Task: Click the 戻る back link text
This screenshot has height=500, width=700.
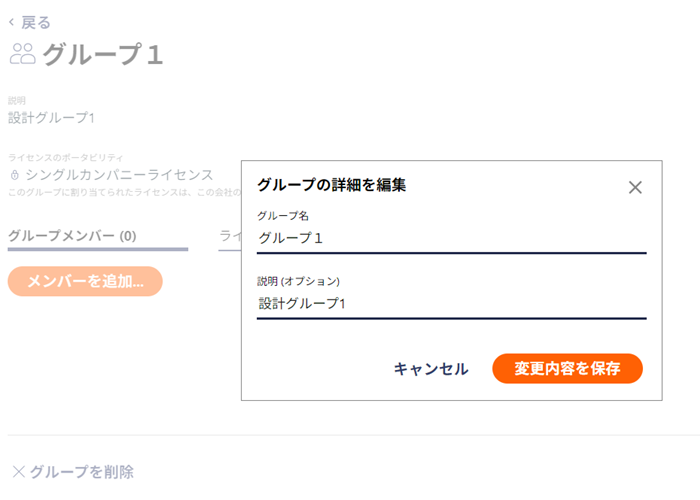Action: point(36,22)
